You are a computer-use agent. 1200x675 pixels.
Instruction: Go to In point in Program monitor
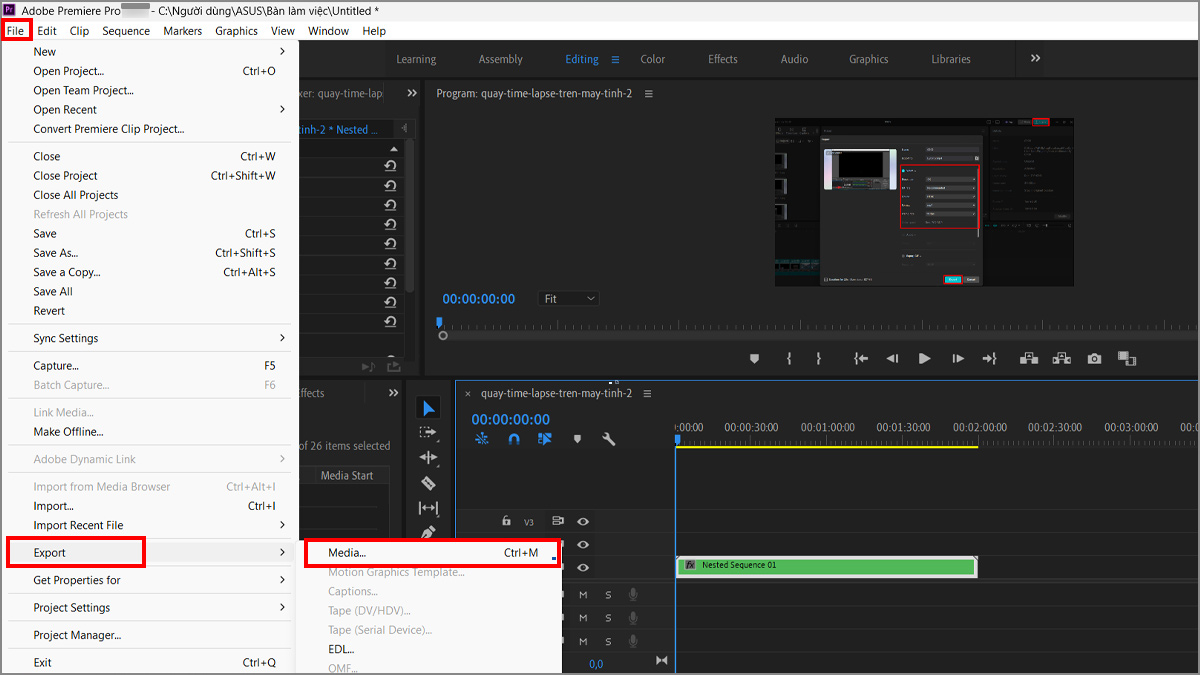click(x=860, y=358)
